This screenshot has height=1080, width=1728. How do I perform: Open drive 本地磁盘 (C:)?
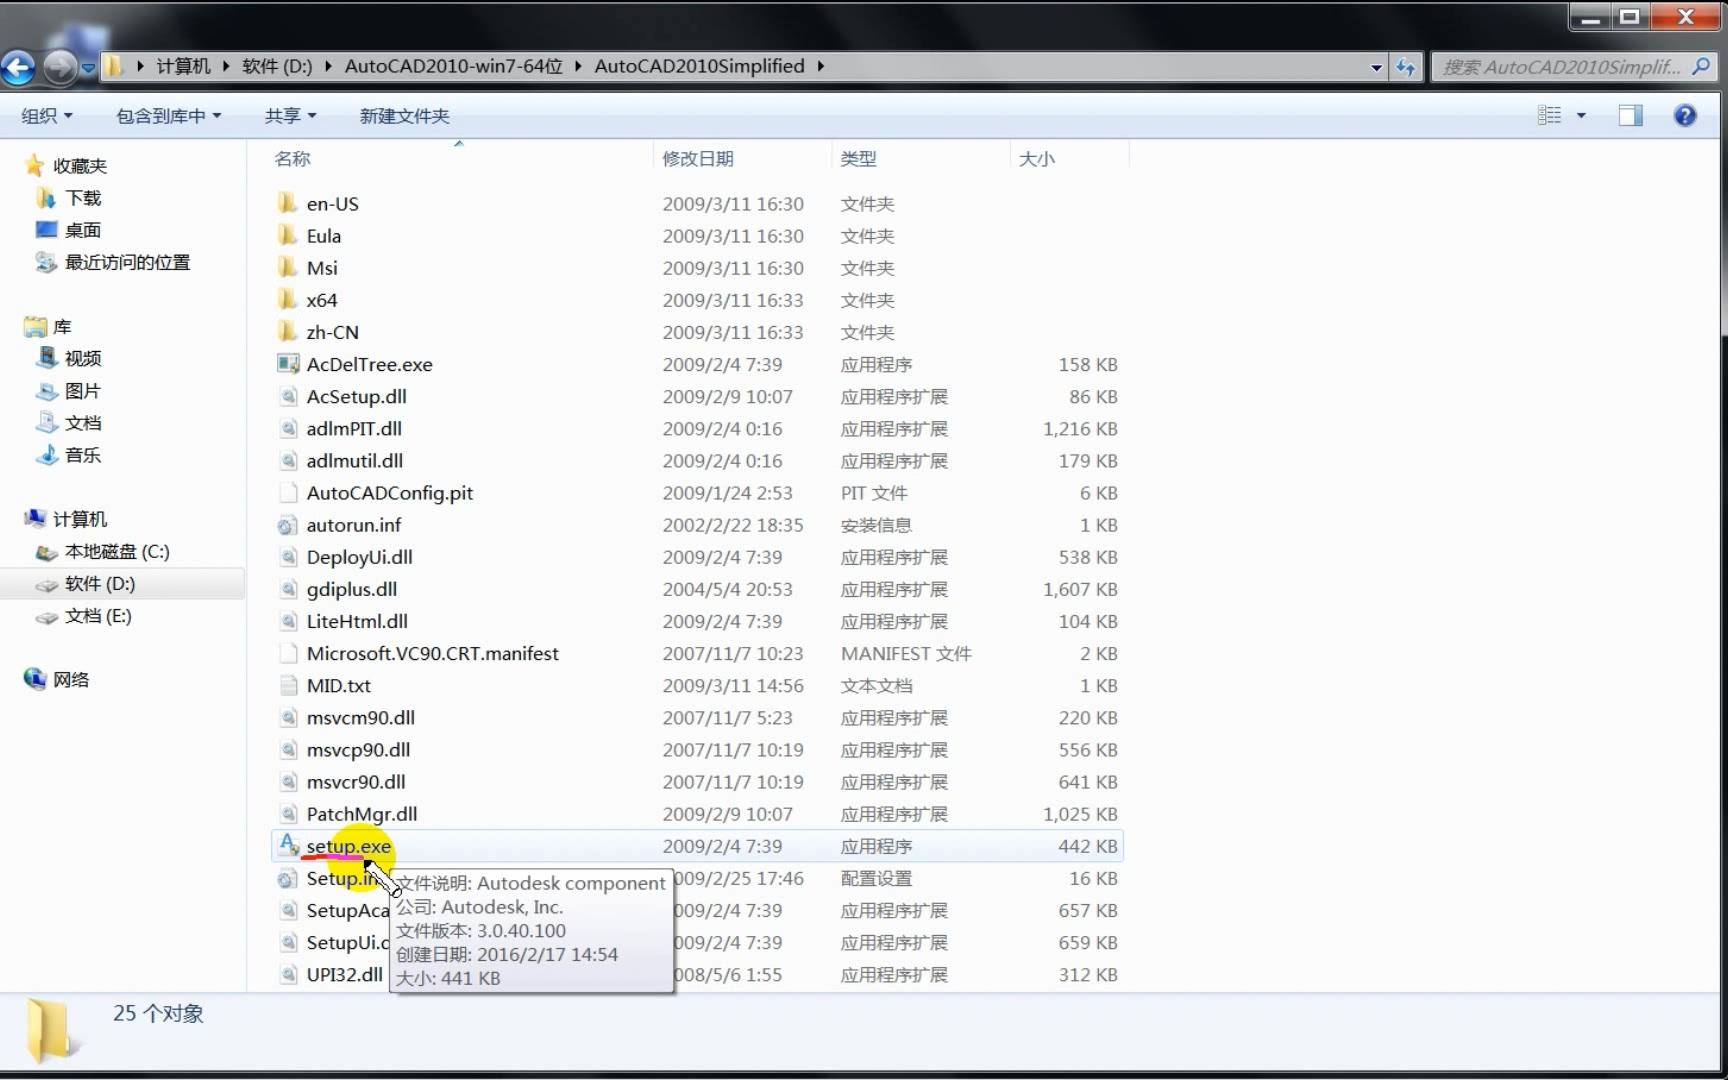point(117,552)
